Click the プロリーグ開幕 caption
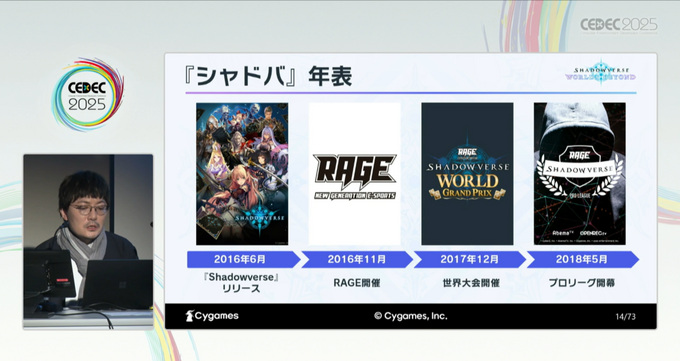This screenshot has width=680, height=361. (x=582, y=283)
